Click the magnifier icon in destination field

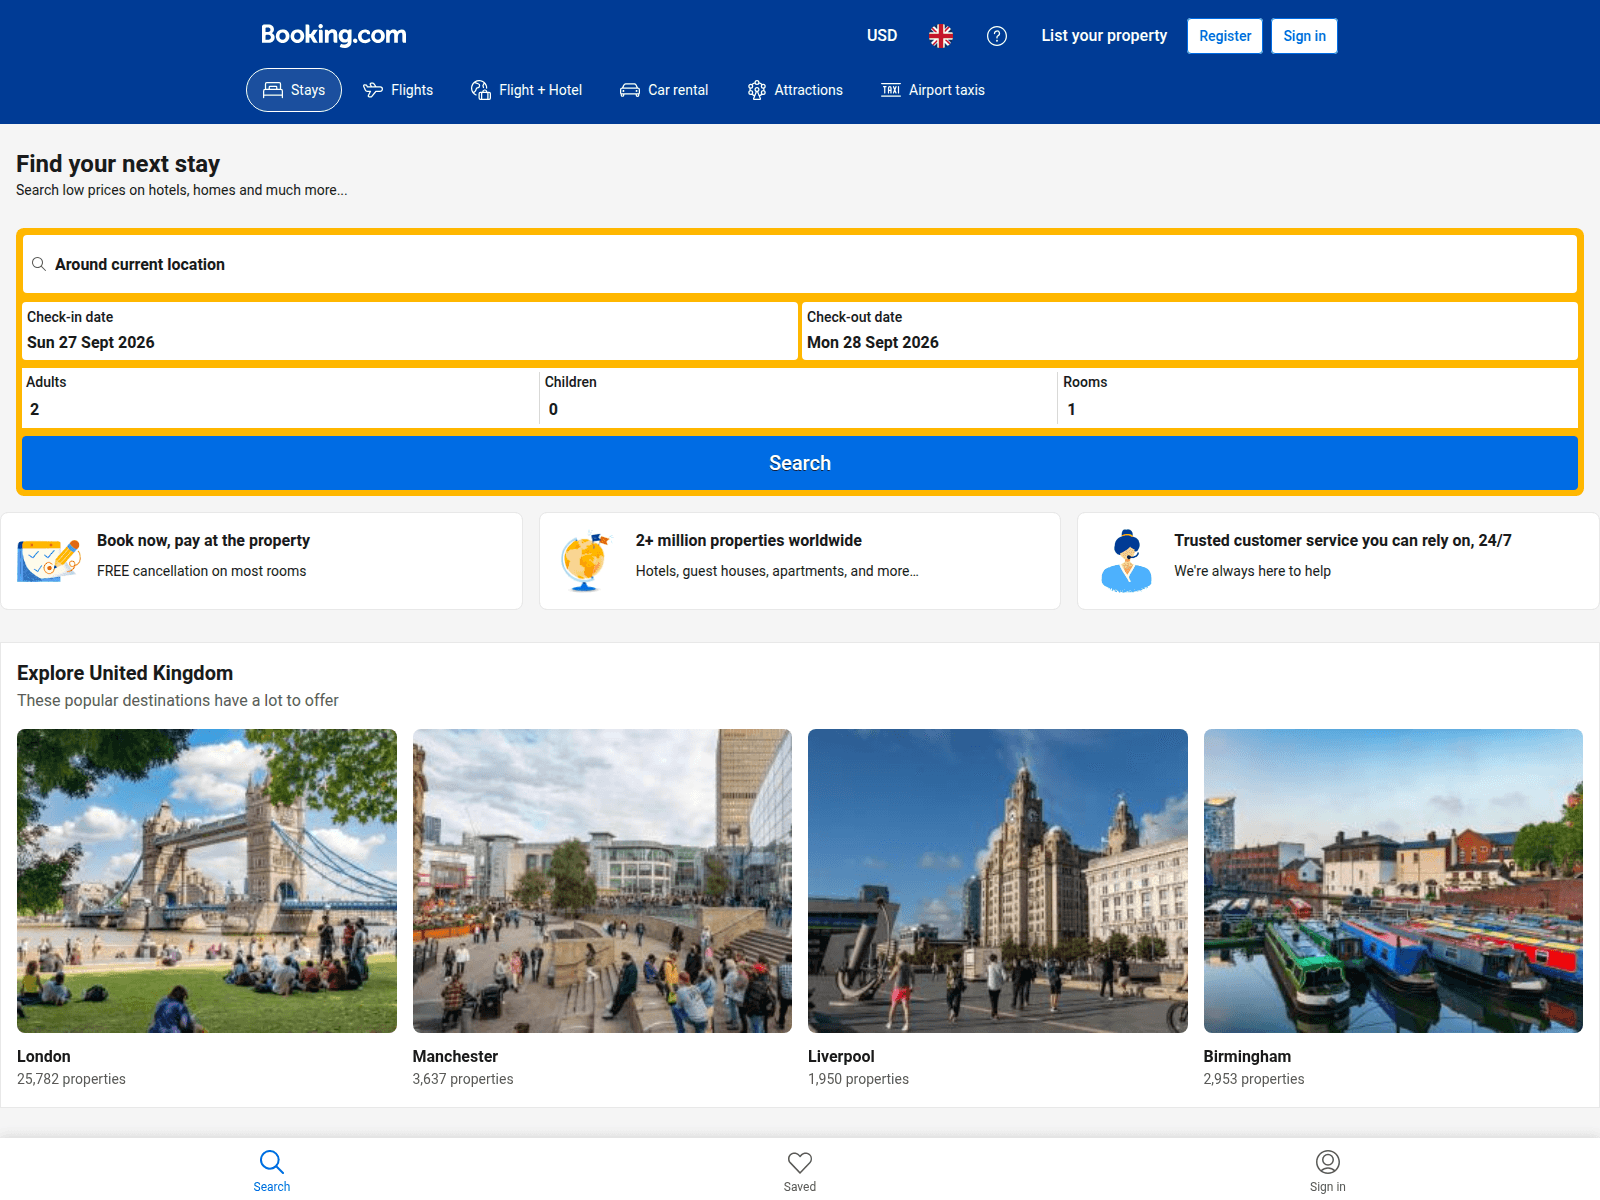pyautogui.click(x=39, y=264)
